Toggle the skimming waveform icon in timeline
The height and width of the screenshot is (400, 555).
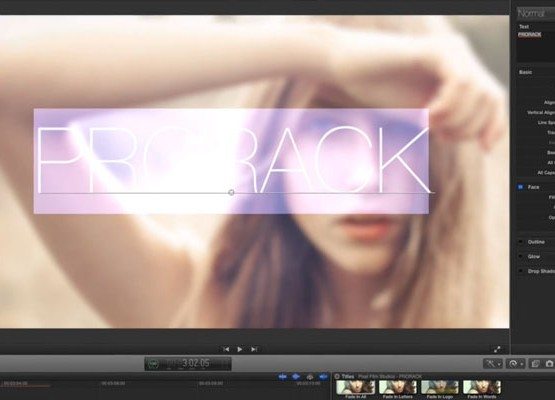click(282, 377)
